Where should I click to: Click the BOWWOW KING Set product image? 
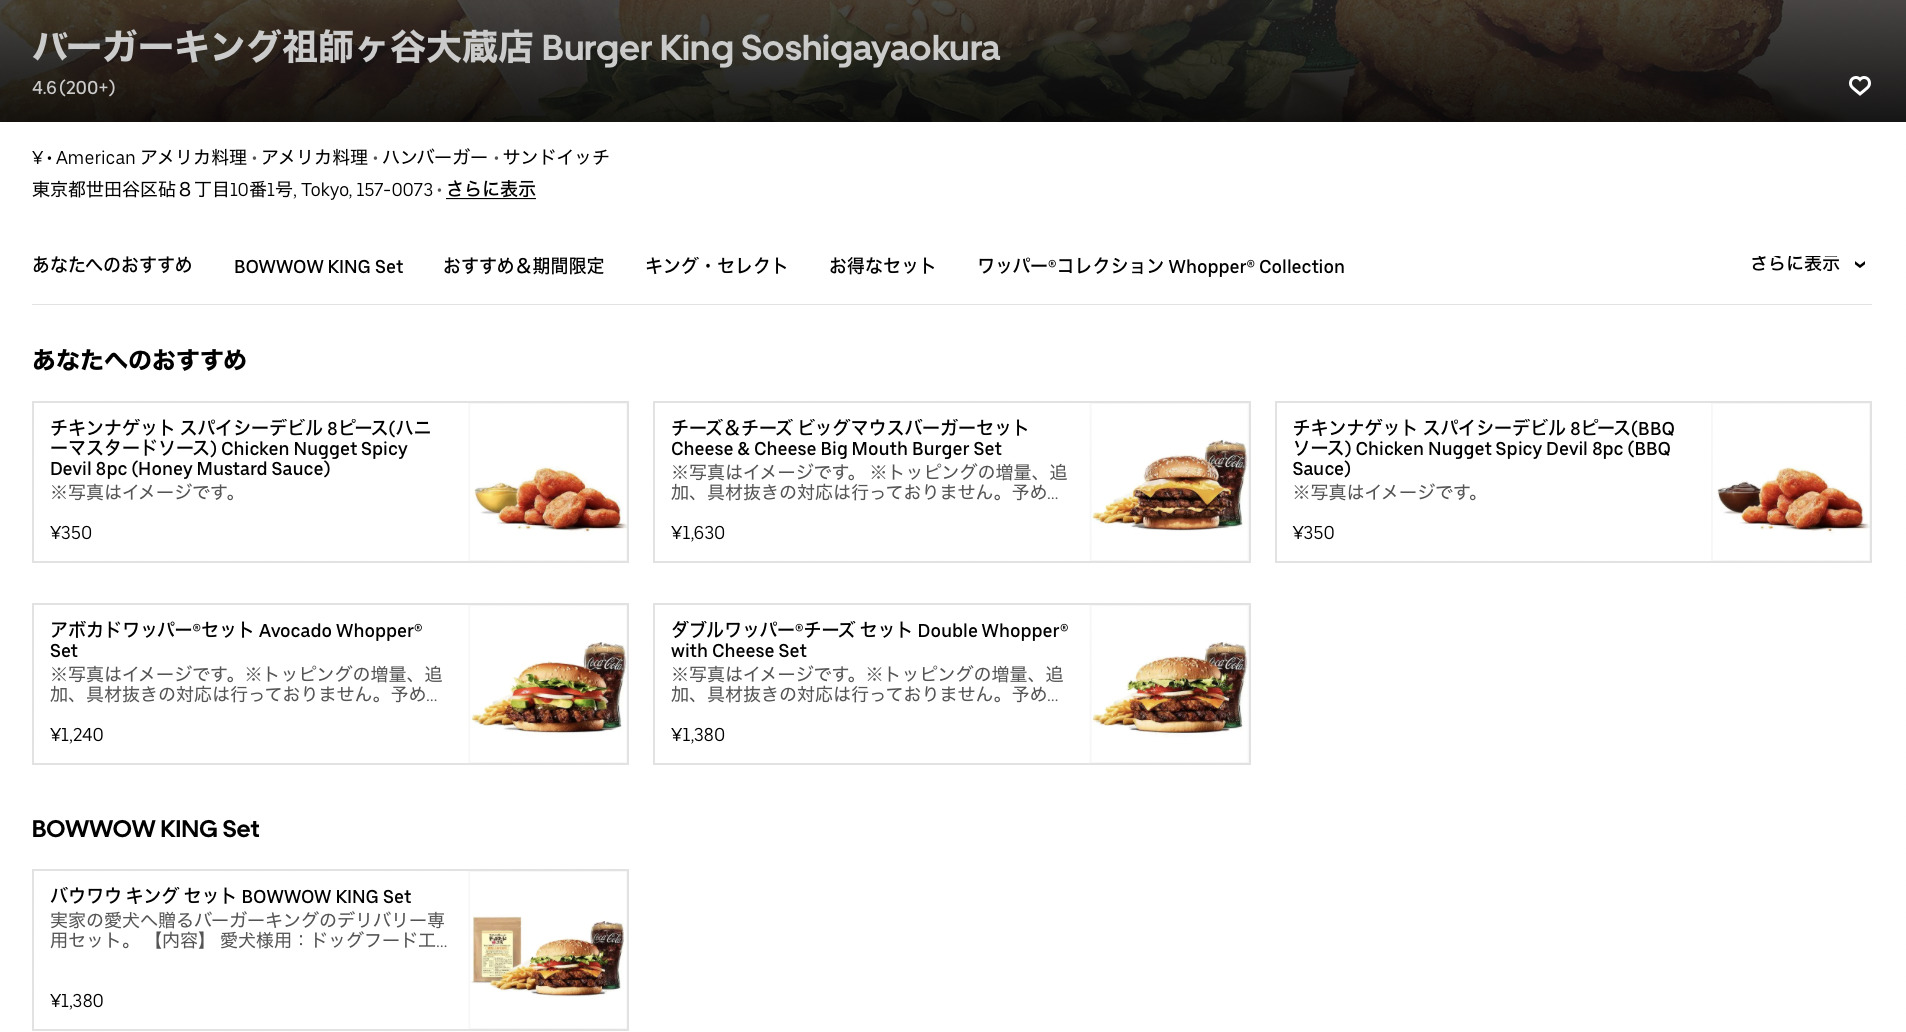(x=548, y=950)
